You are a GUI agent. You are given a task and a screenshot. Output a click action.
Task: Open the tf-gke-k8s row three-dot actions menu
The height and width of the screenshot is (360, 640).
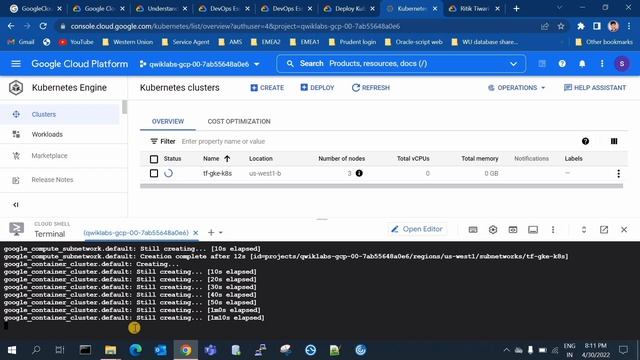(x=618, y=173)
